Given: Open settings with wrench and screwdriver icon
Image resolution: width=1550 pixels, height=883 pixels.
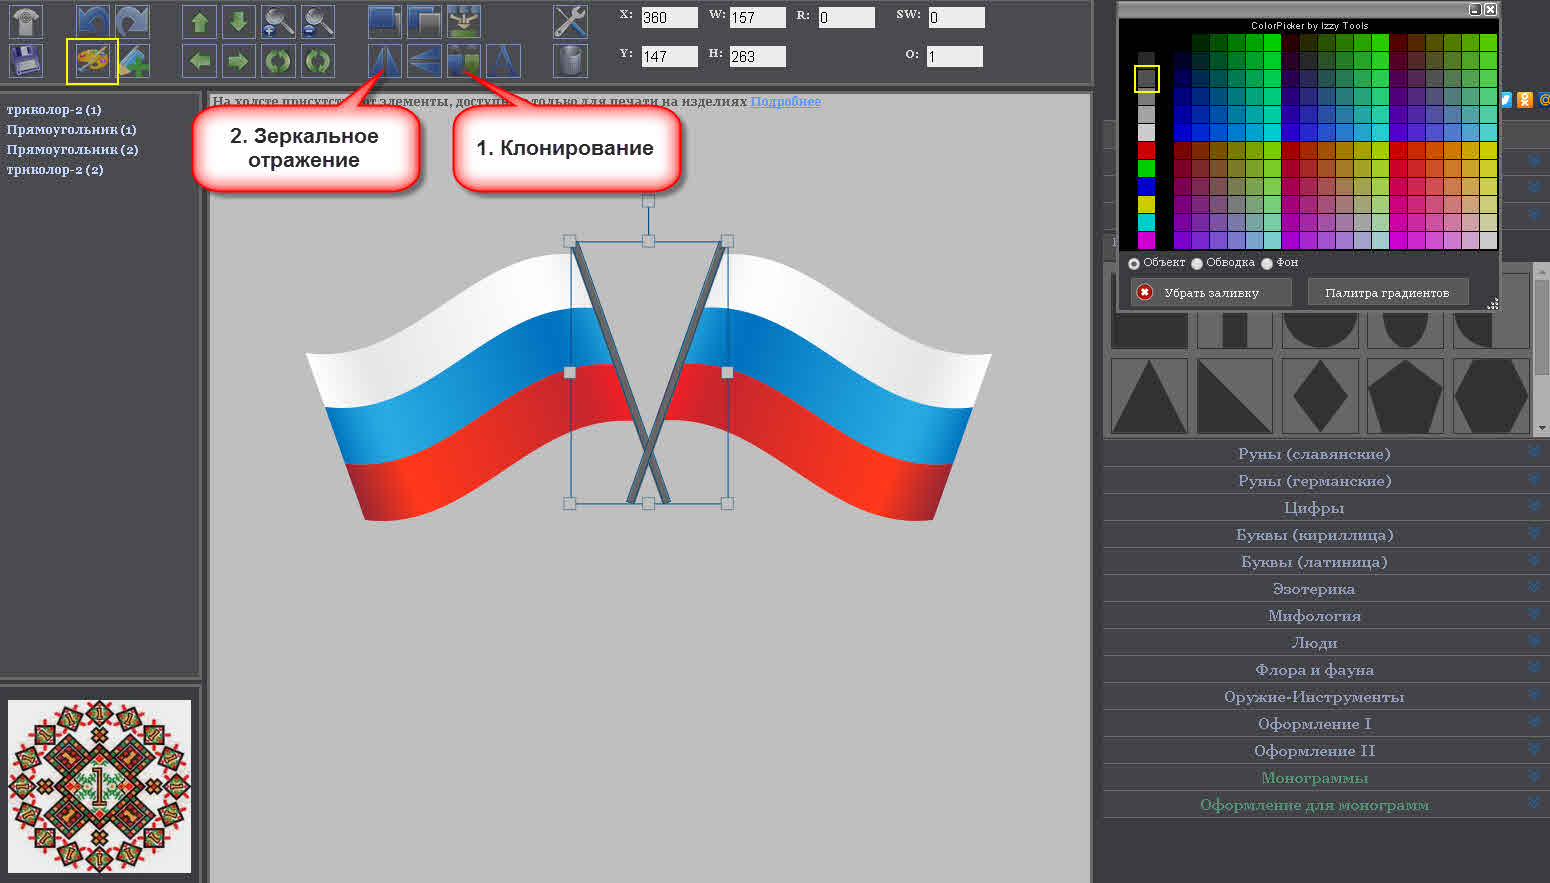Looking at the screenshot, I should tap(570, 21).
